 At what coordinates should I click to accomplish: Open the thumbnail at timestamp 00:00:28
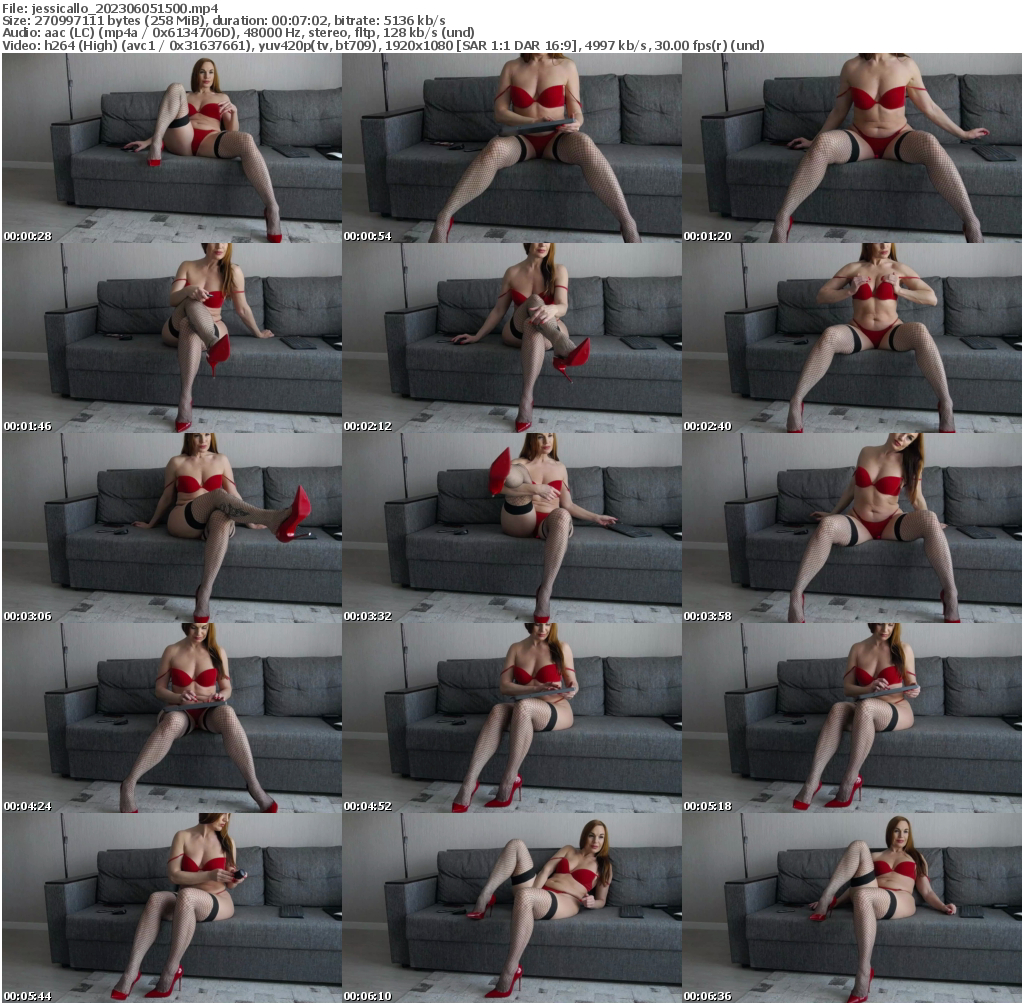tap(170, 150)
